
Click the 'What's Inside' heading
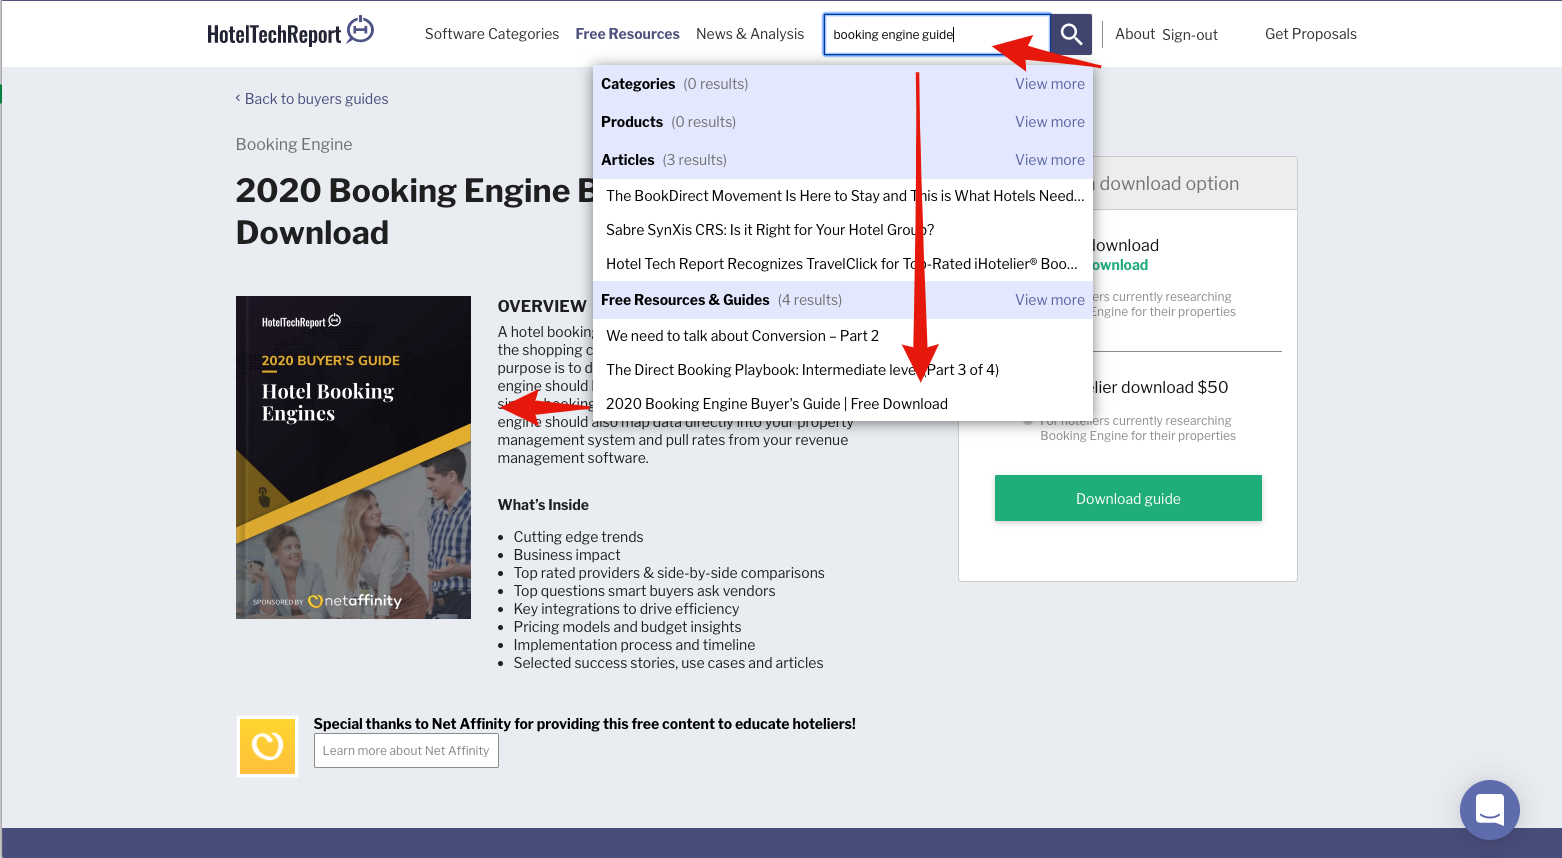click(x=543, y=505)
